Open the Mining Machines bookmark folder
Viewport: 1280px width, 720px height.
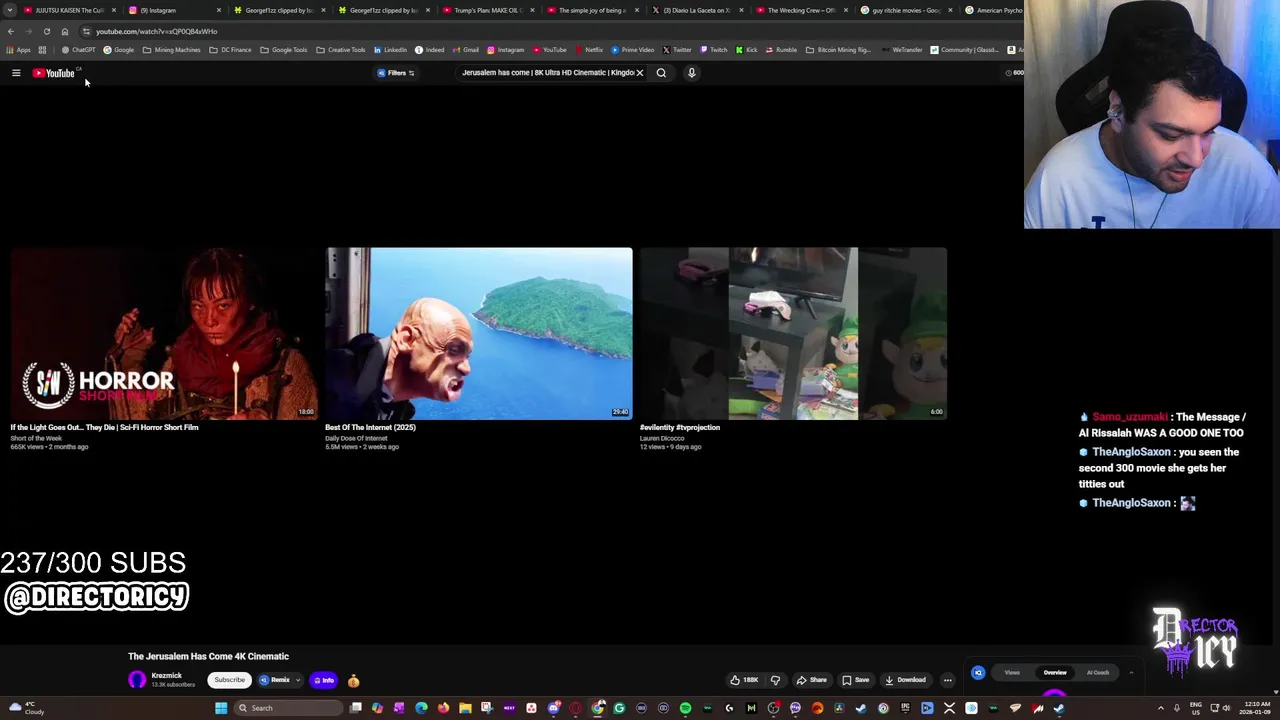(x=172, y=50)
